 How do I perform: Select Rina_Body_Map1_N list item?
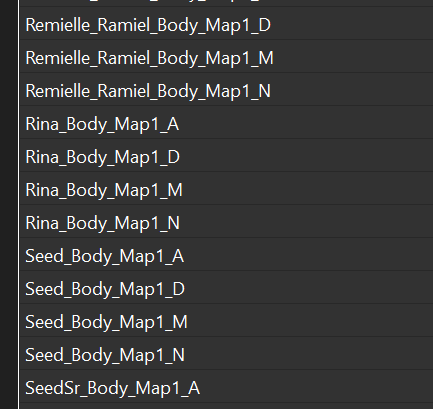tap(227, 221)
